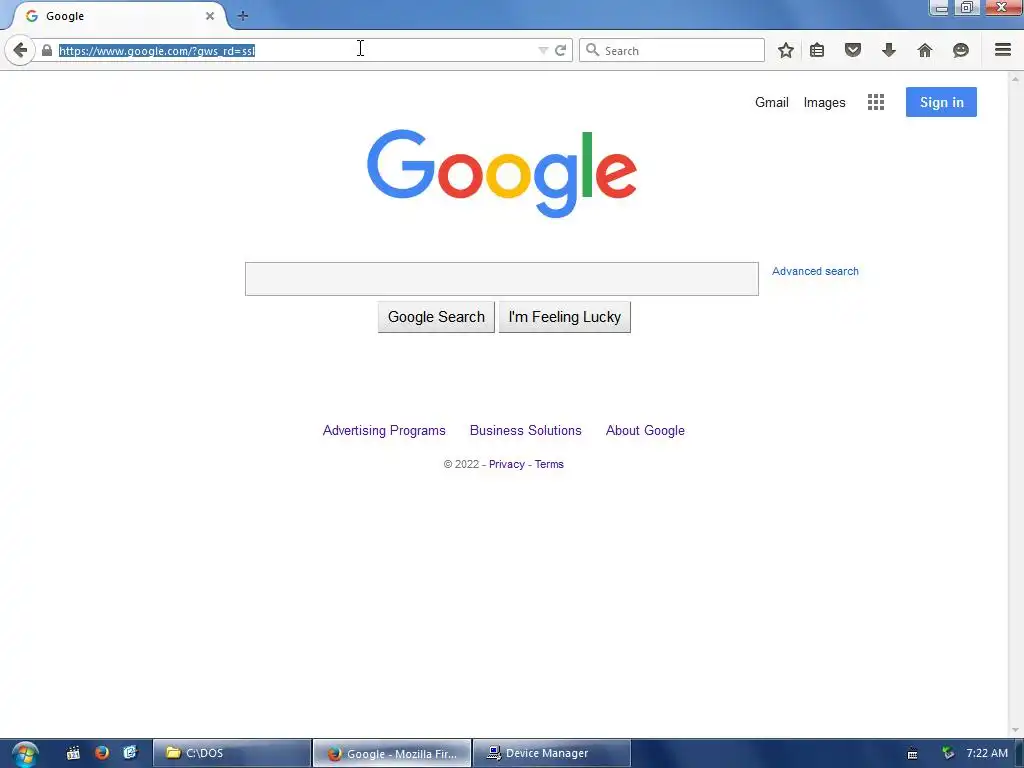Image resolution: width=1024 pixels, height=768 pixels.
Task: Go back with the back arrow button
Action: pyautogui.click(x=20, y=50)
